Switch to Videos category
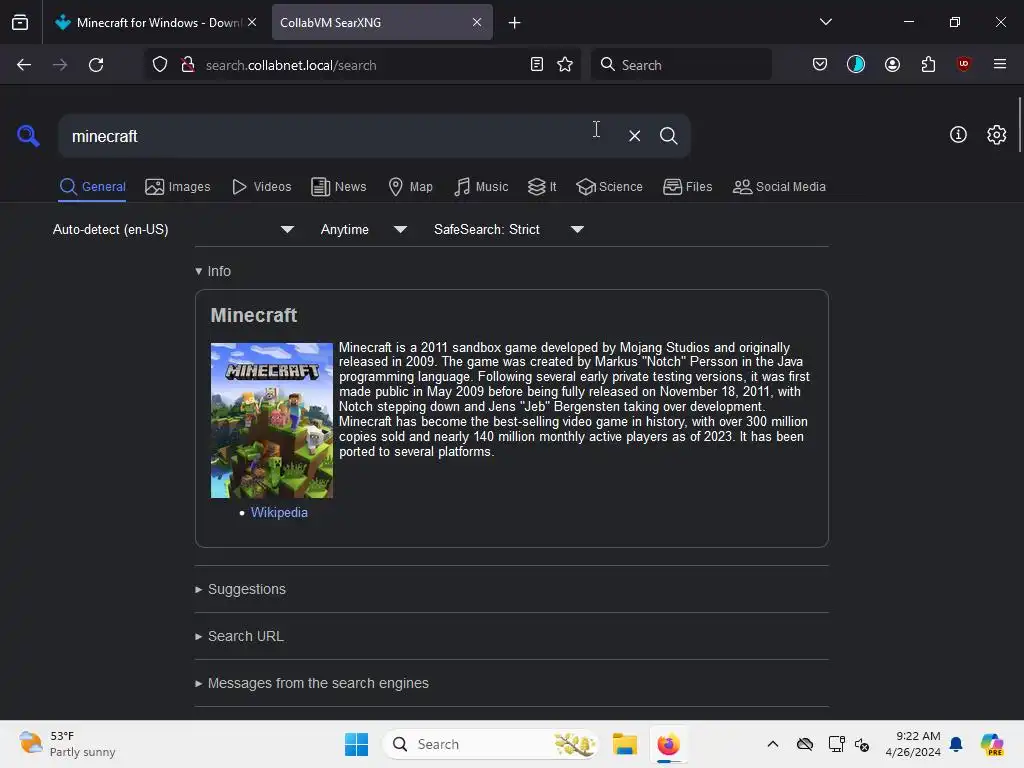This screenshot has width=1024, height=768. tap(262, 187)
